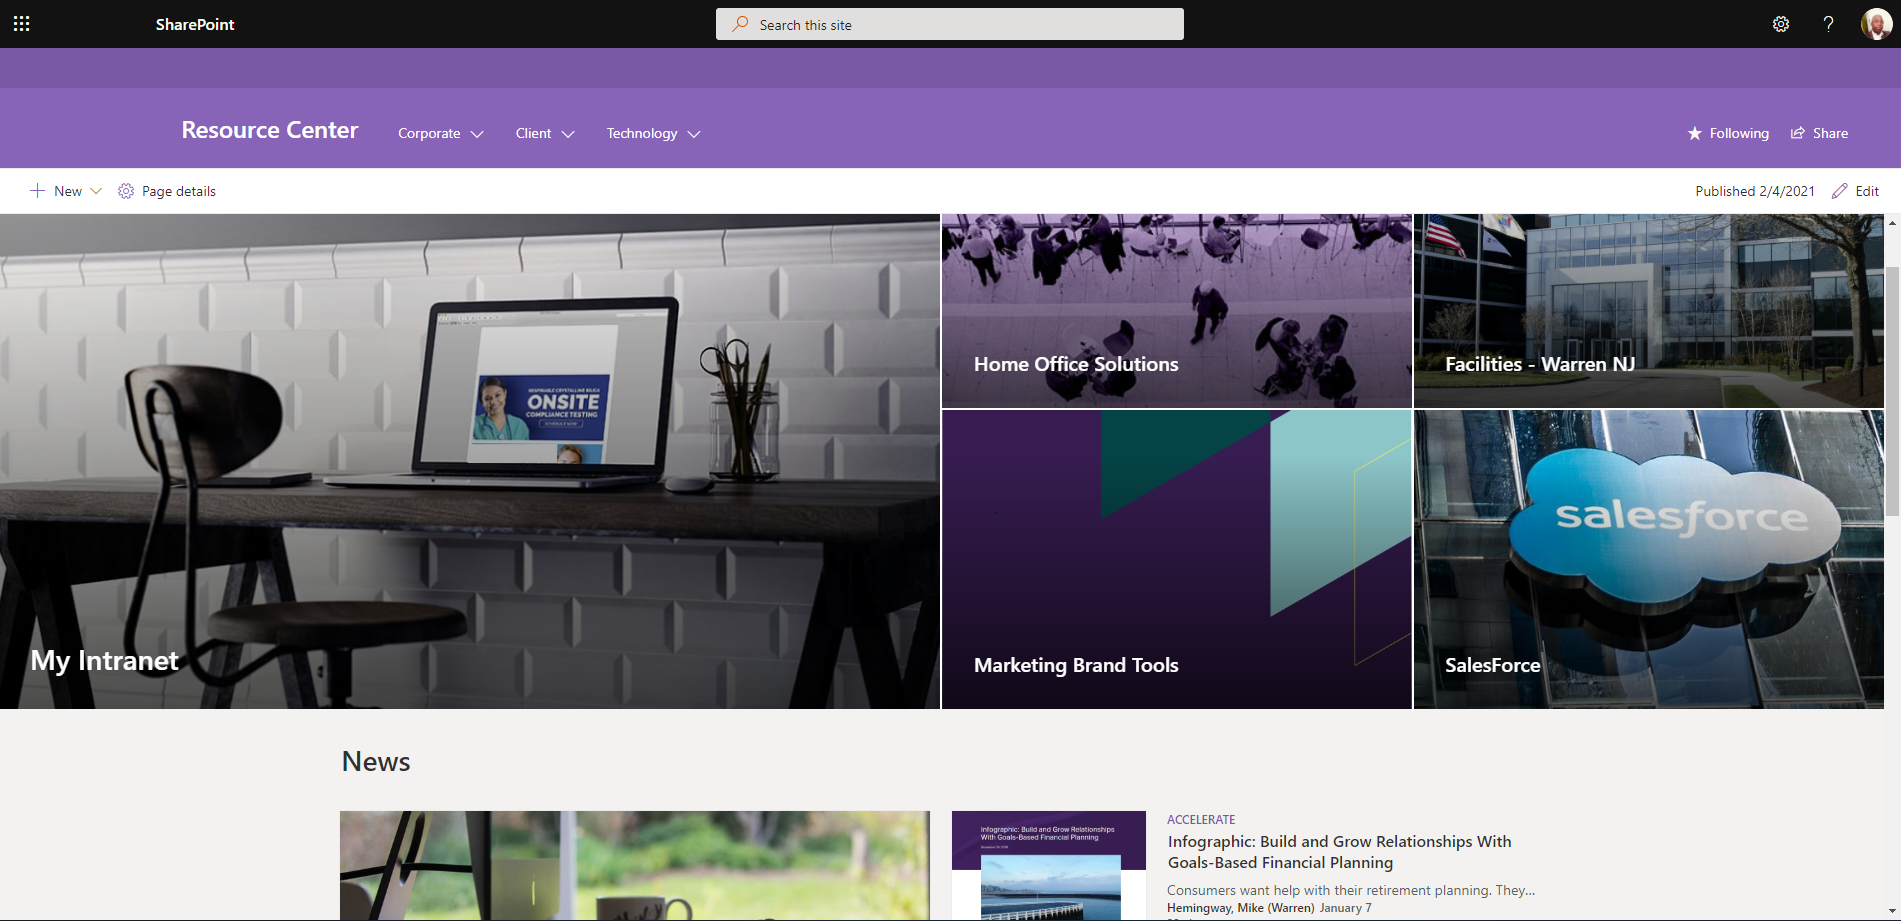Screen dimensions: 1901x921
Task: Open the user profile avatar
Action: (1876, 24)
